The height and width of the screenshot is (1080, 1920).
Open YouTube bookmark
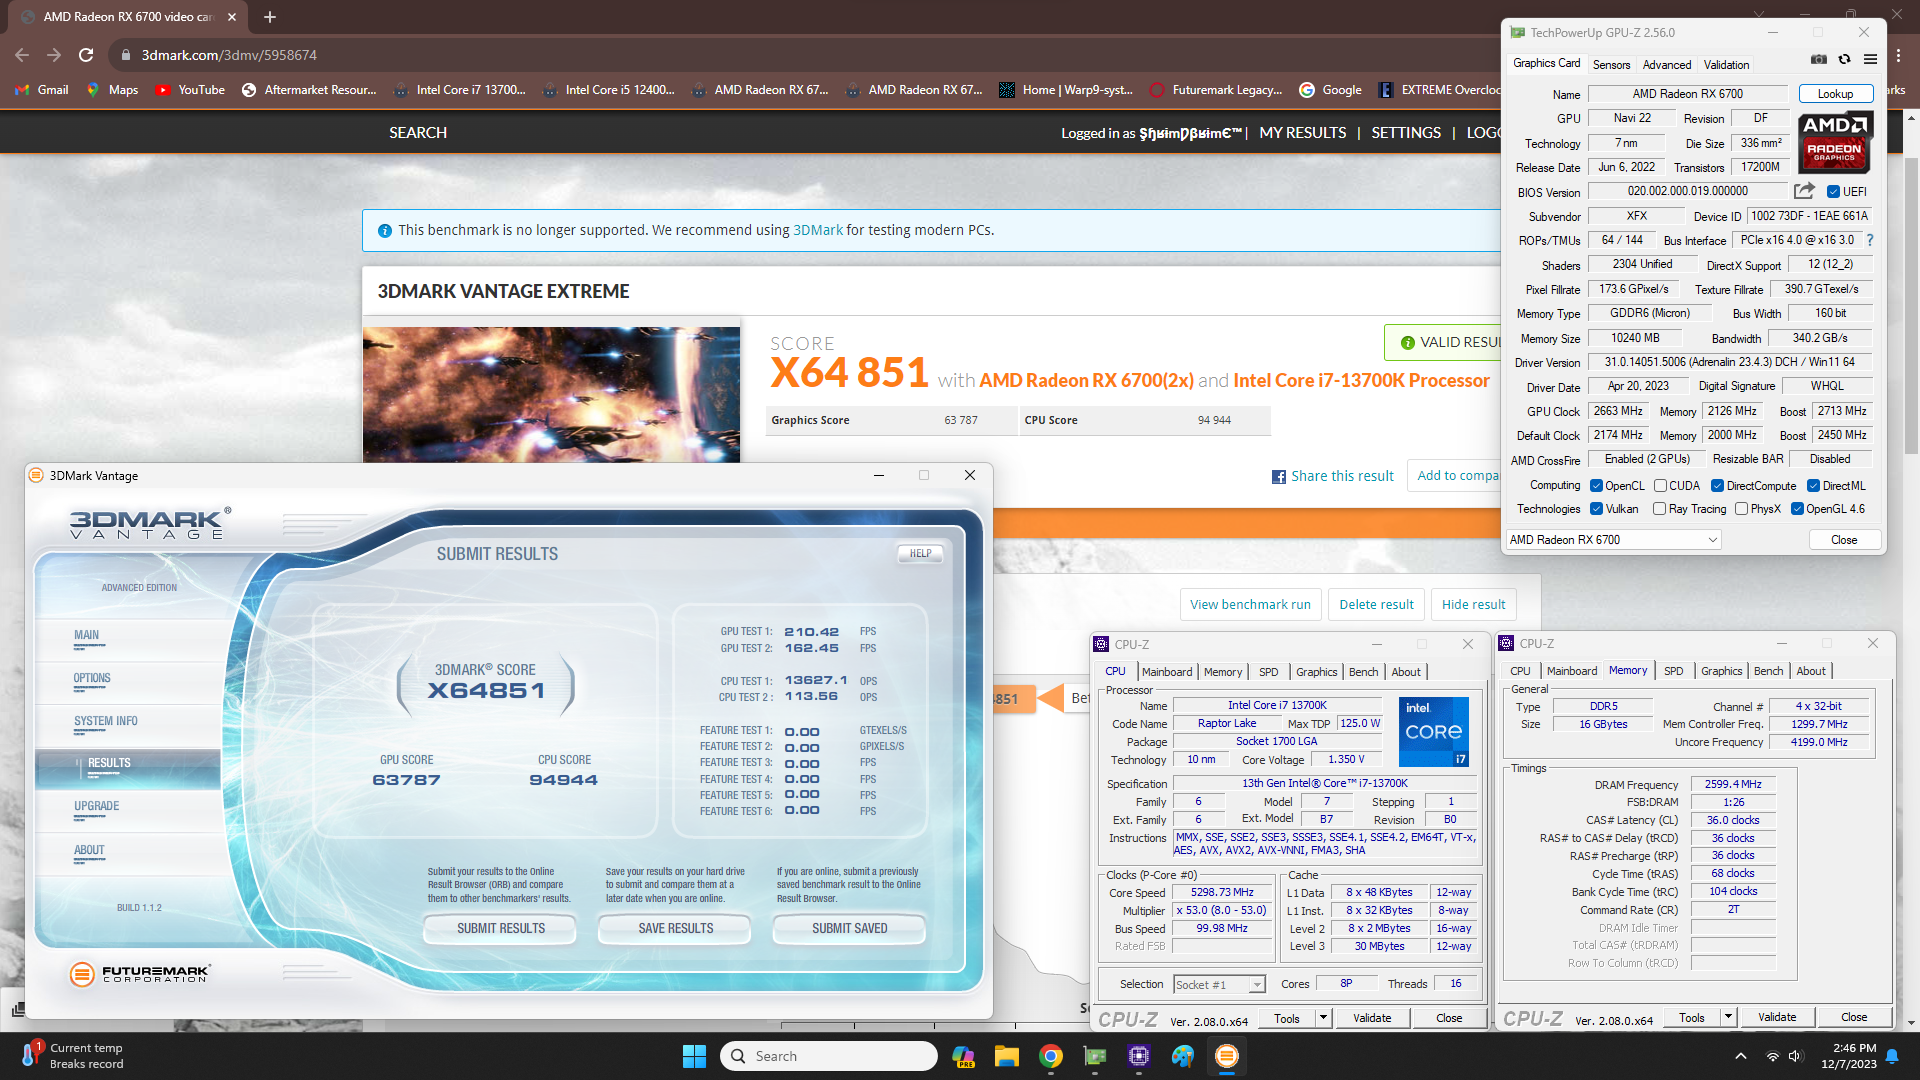pos(190,90)
